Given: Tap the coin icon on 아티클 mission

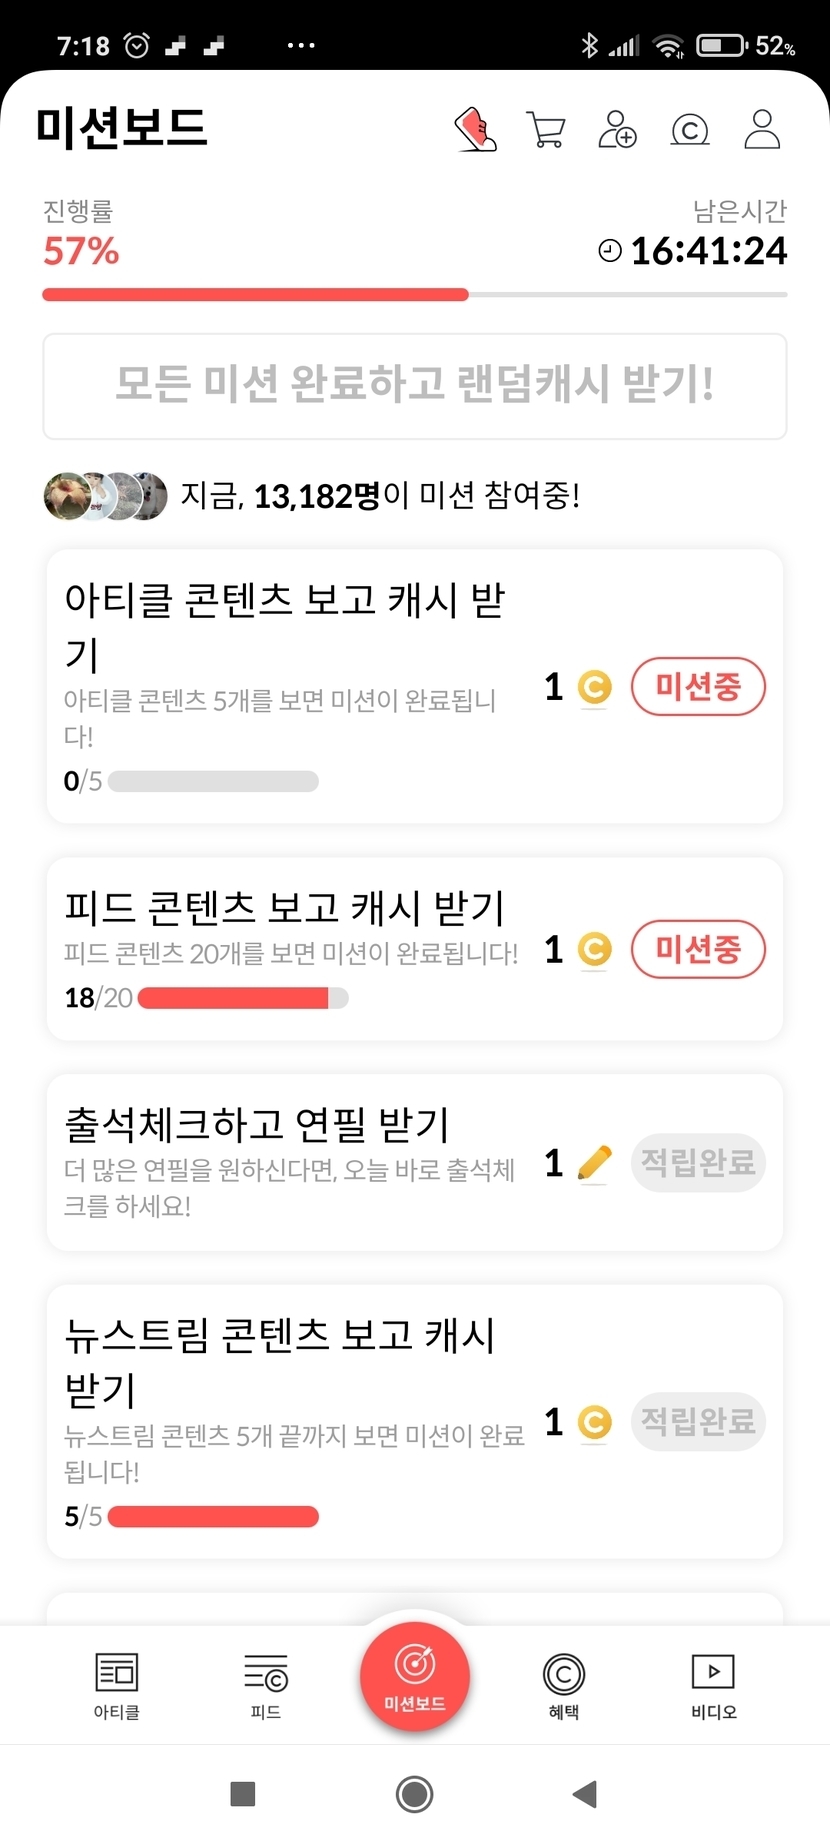Looking at the screenshot, I should (595, 687).
